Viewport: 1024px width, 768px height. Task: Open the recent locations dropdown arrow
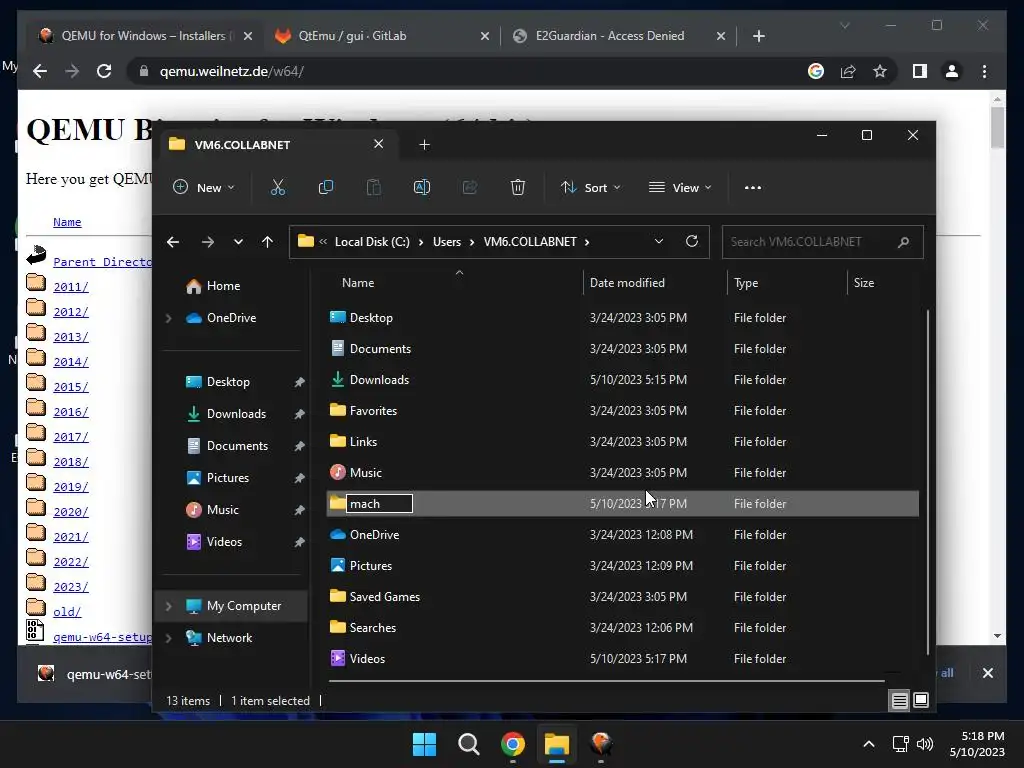coord(238,242)
